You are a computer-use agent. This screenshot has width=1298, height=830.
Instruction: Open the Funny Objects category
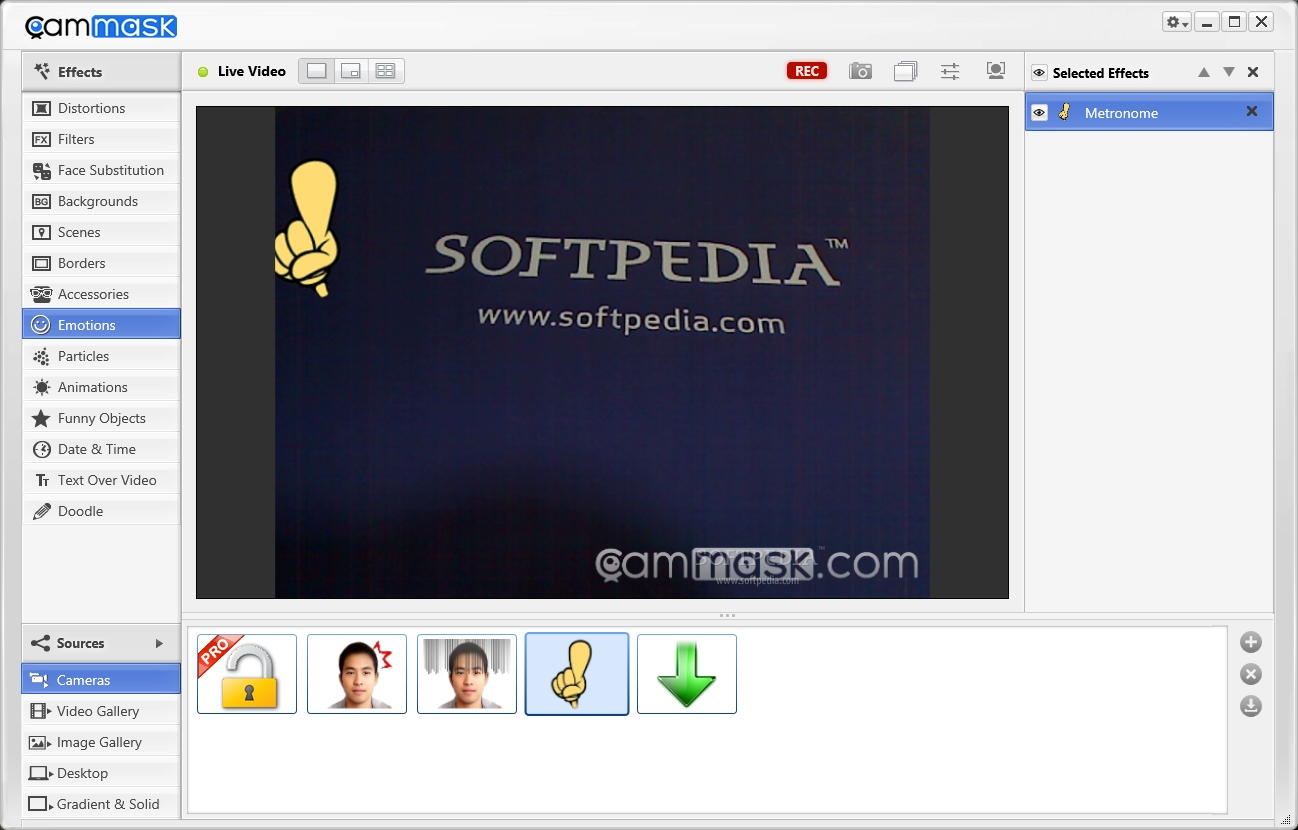click(x=101, y=418)
